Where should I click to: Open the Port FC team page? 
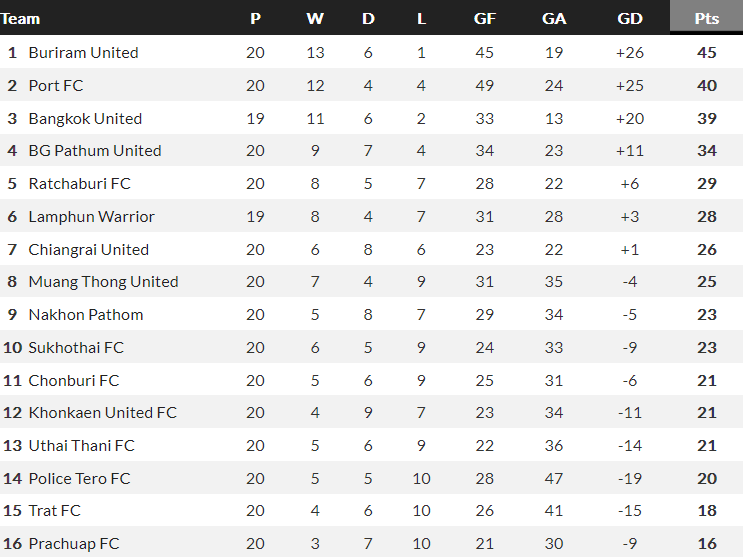(55, 86)
